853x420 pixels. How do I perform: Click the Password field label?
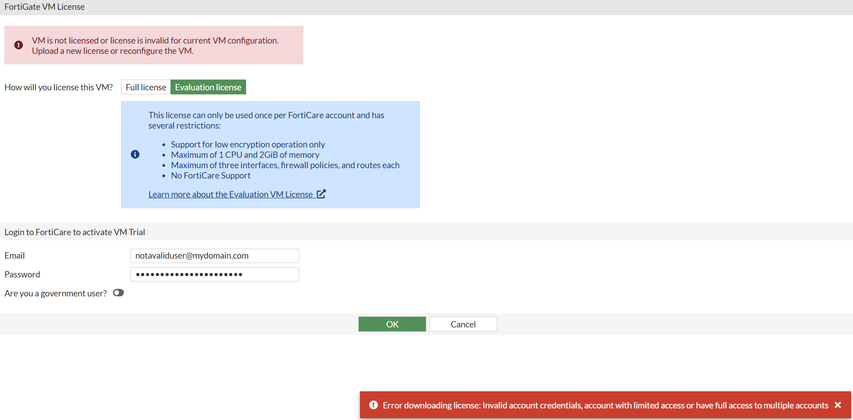pos(22,274)
